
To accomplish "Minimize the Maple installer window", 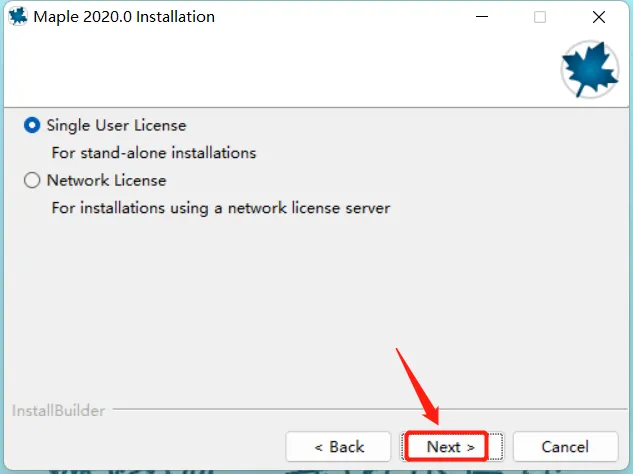I will [482, 17].
